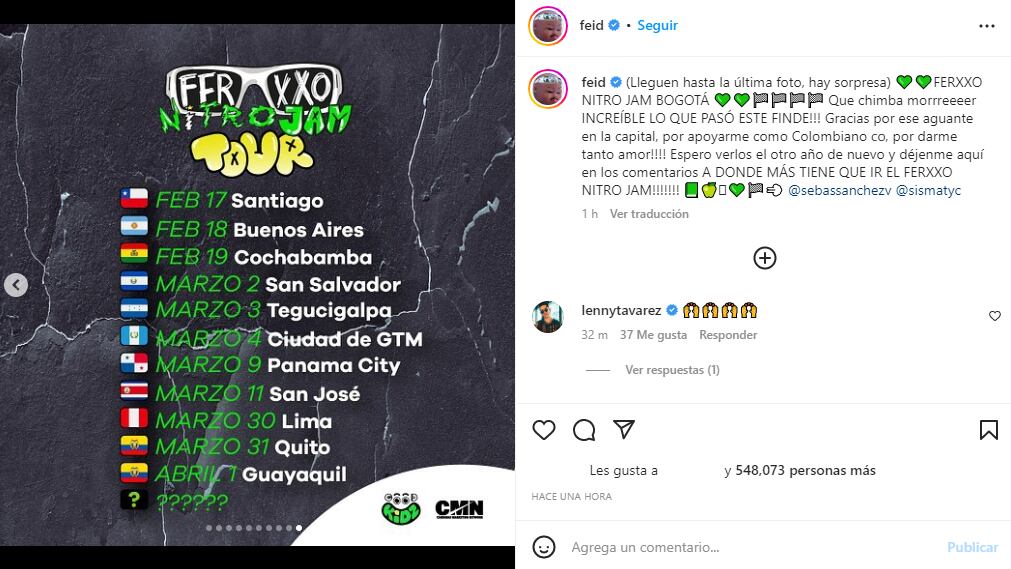This screenshot has width=1011, height=569.
Task: Load more comments with plus circle
Action: [765, 258]
